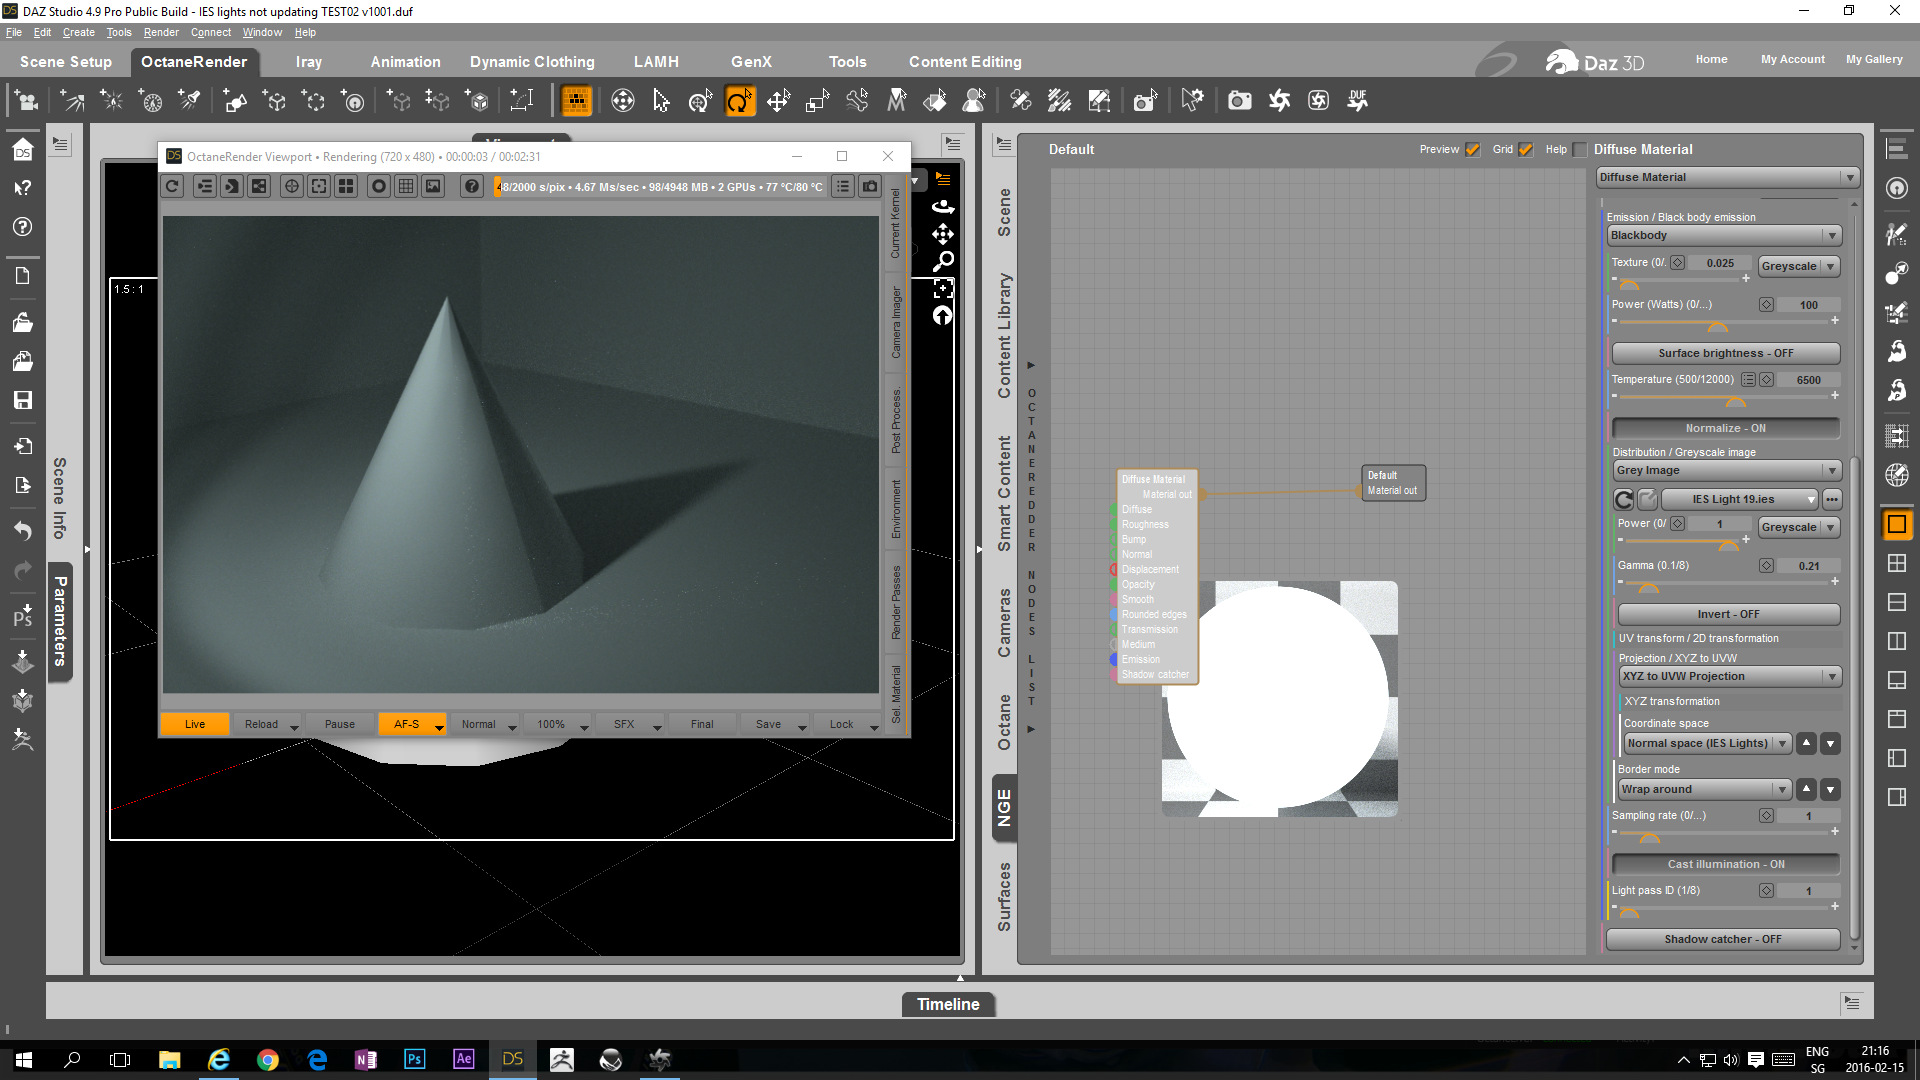Click reload icon beside IES Light file
Image resolution: width=1920 pixels, height=1080 pixels.
(1624, 499)
